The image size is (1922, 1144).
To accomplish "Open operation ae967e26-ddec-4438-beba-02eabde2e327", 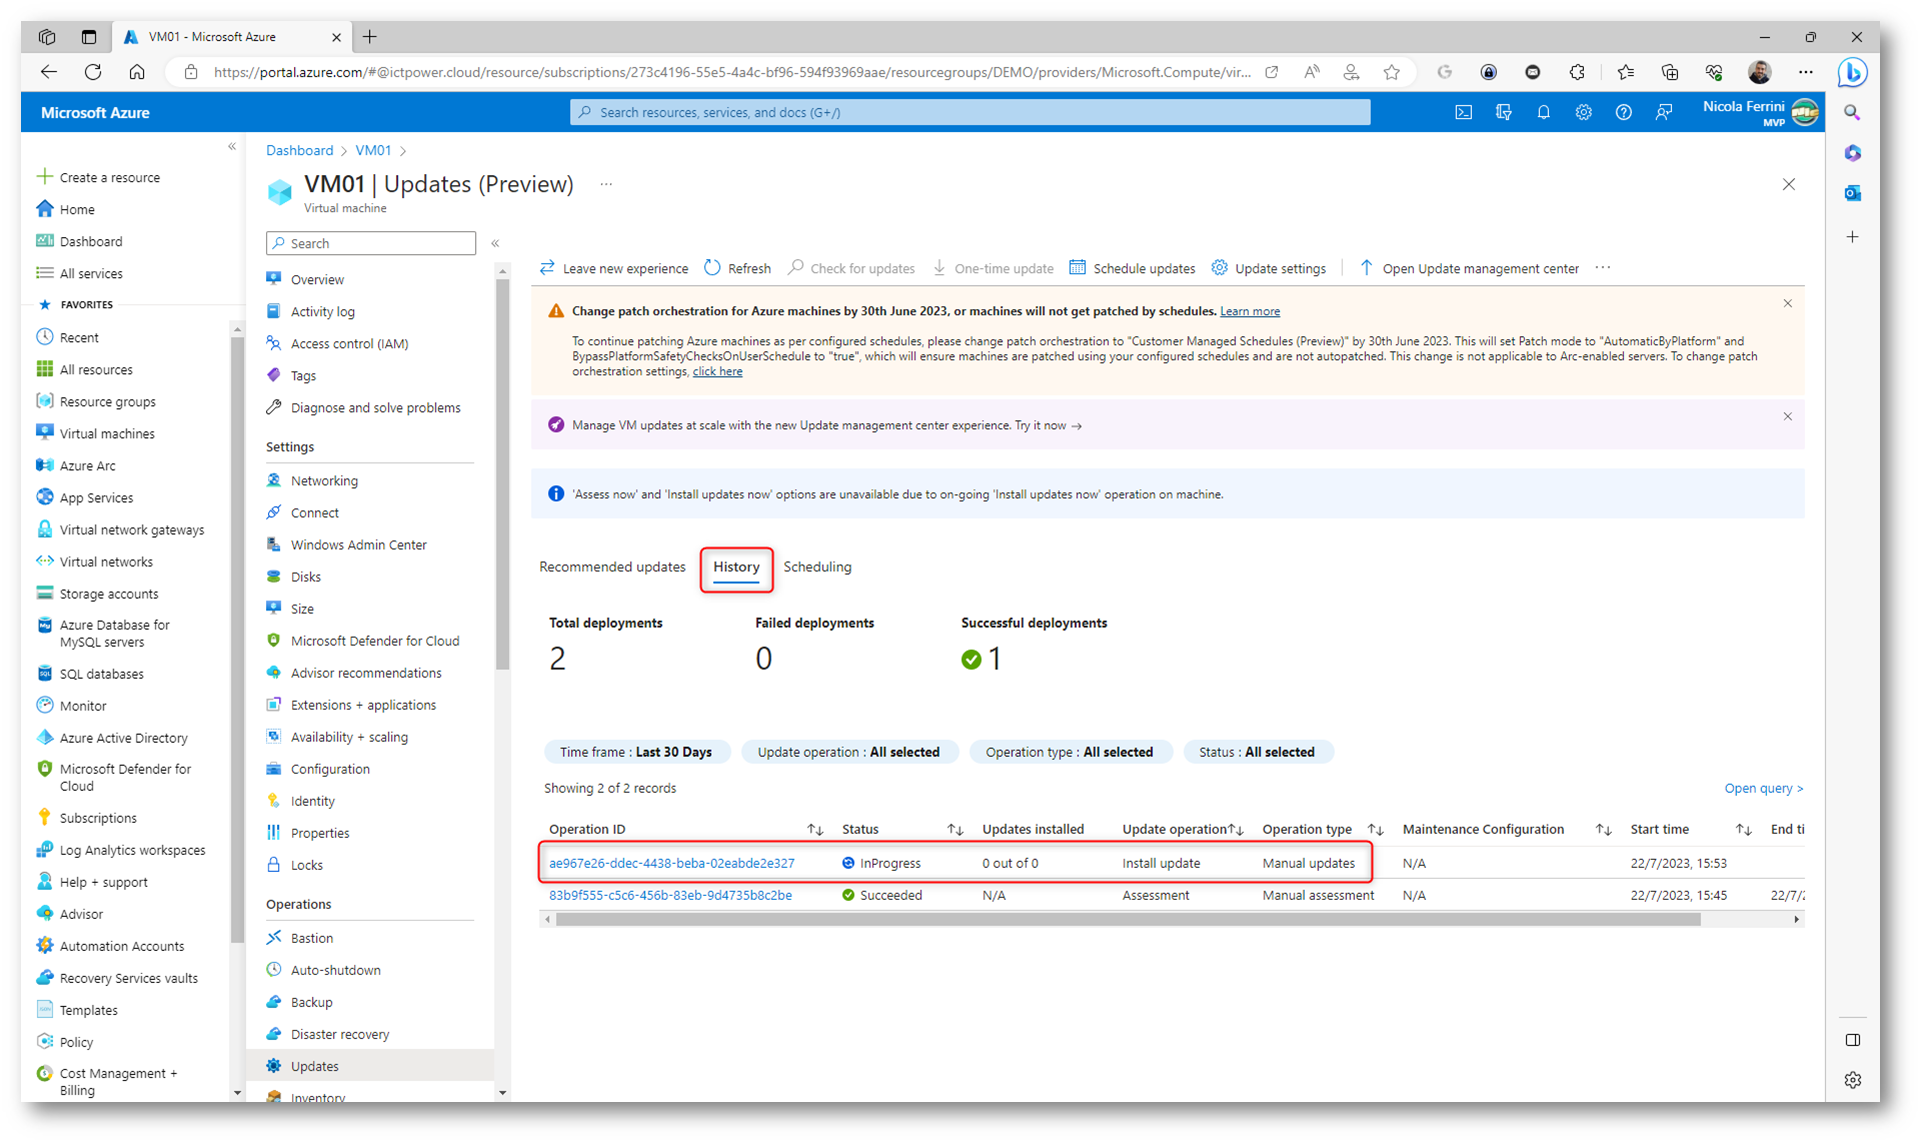I will (x=672, y=863).
